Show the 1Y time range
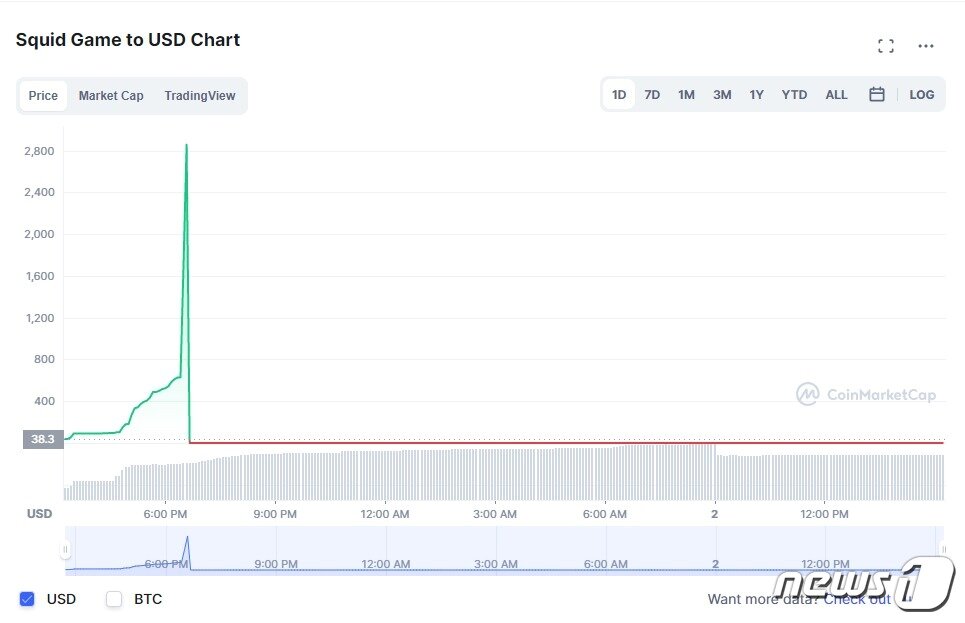The image size is (965, 623). (757, 95)
